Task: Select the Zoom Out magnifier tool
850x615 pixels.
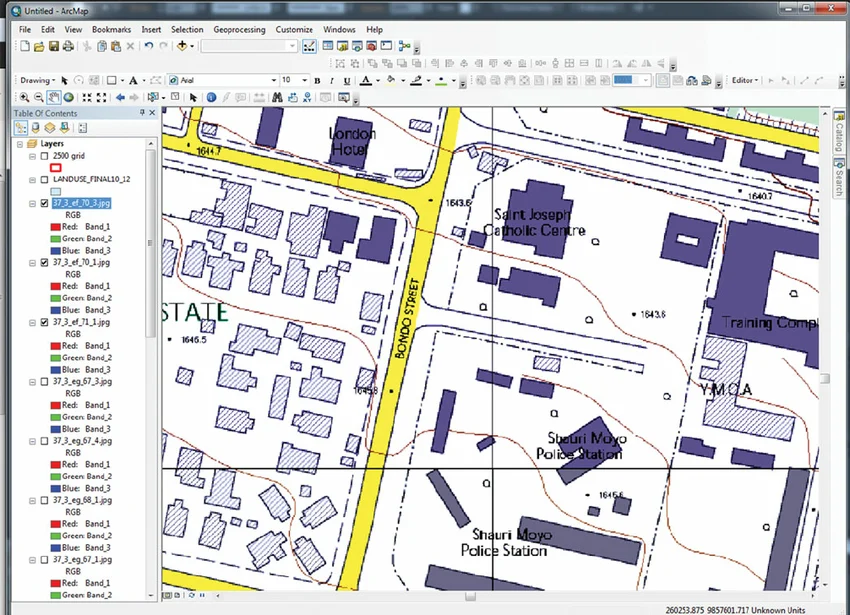Action: pos(39,98)
